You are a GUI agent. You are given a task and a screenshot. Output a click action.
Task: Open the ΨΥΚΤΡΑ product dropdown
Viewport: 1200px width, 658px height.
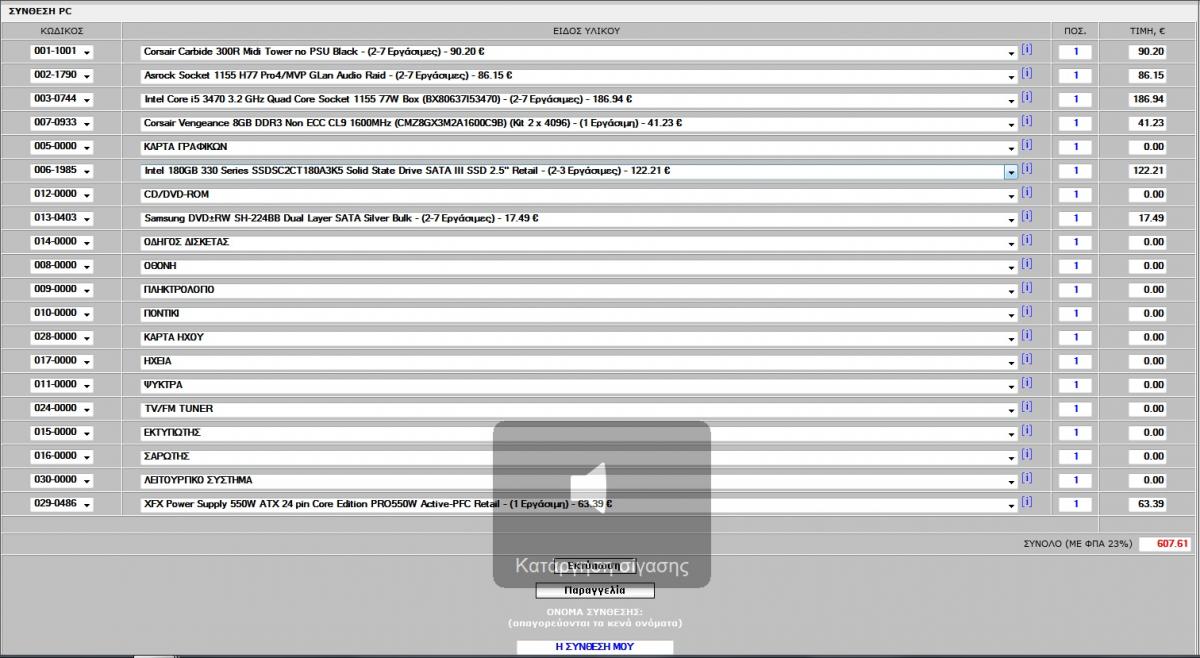click(x=579, y=385)
